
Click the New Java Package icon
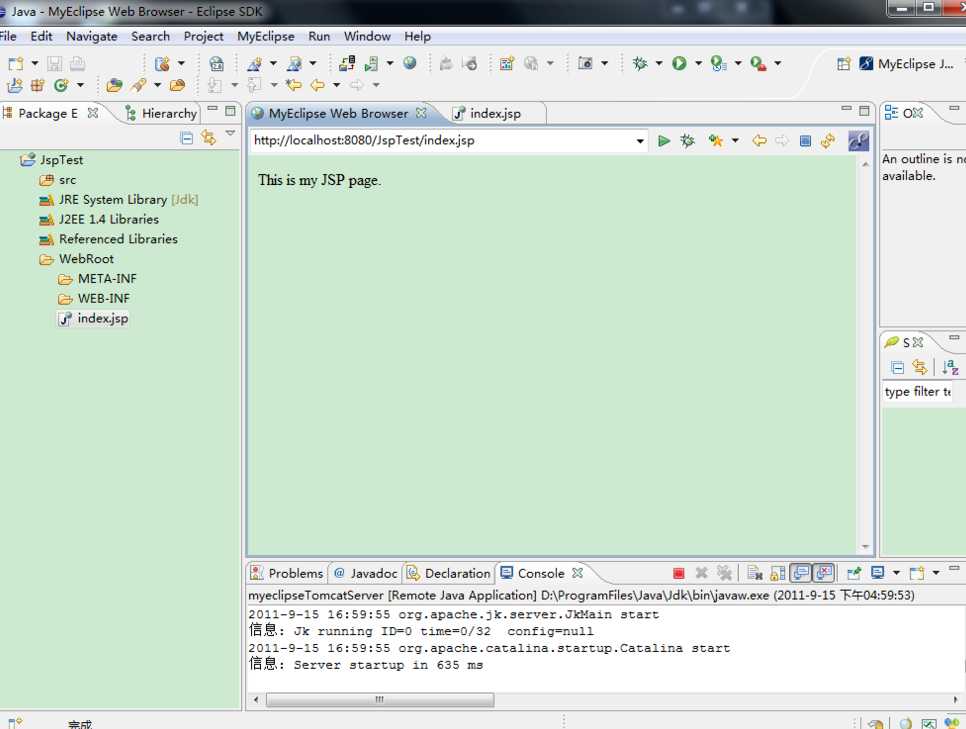38,85
